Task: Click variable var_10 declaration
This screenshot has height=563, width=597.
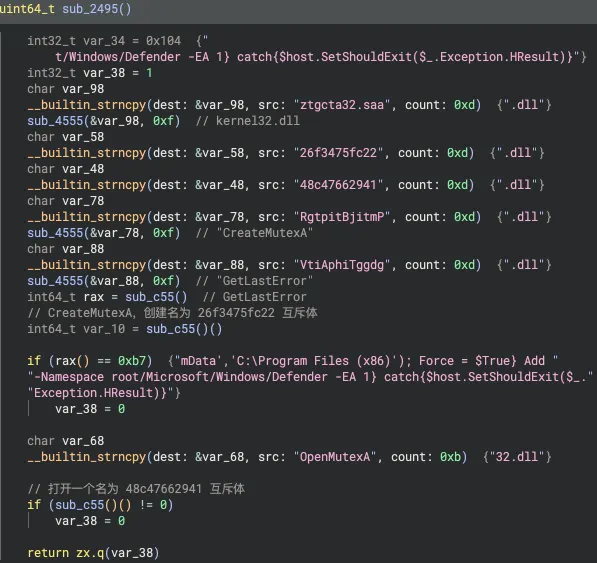Action: (x=104, y=329)
